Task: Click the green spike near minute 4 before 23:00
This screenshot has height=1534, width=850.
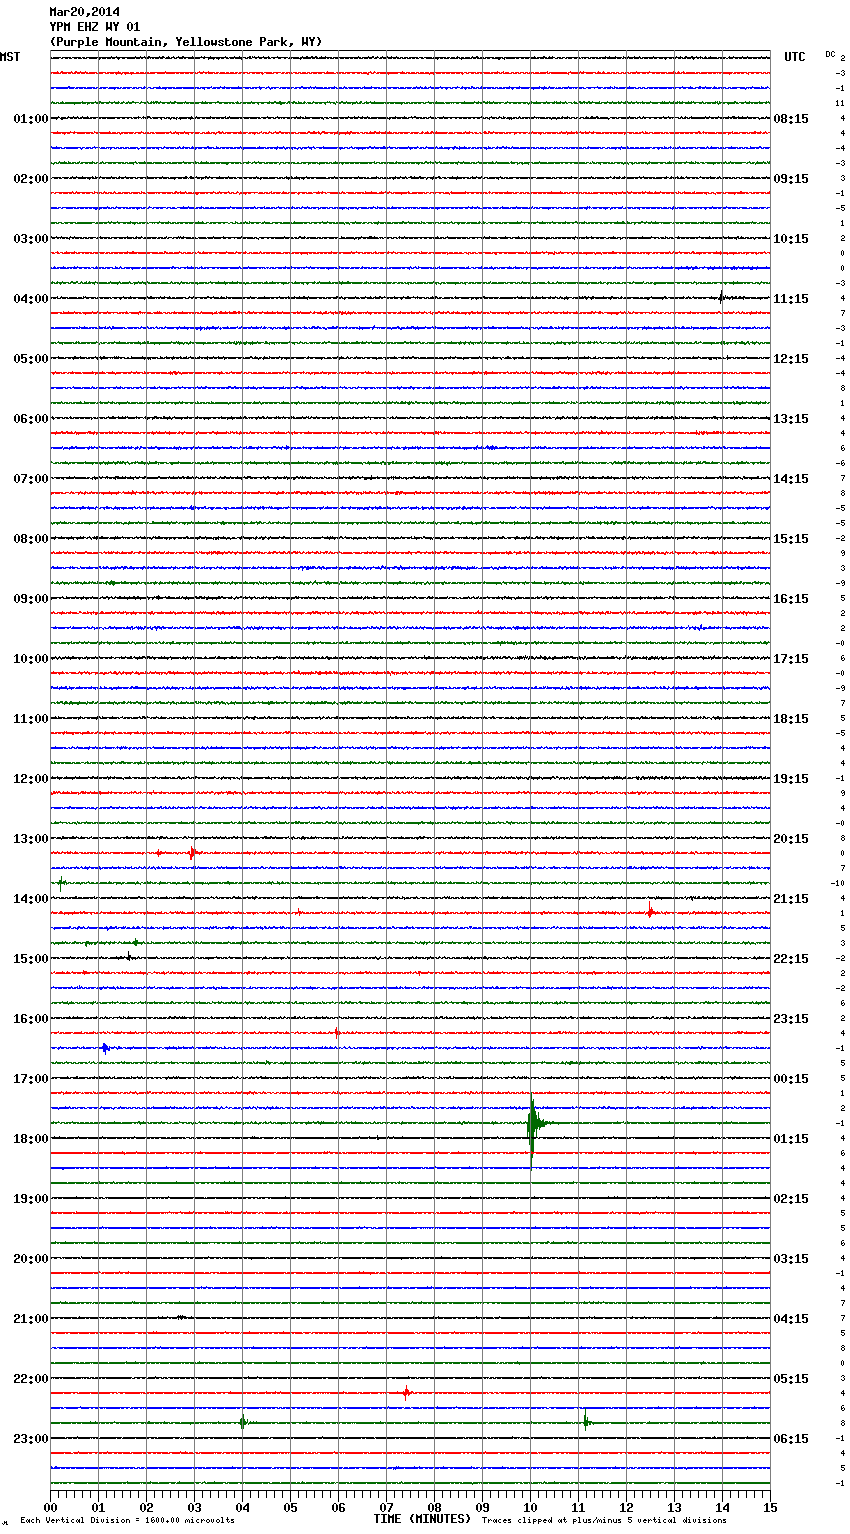Action: pyautogui.click(x=242, y=1422)
